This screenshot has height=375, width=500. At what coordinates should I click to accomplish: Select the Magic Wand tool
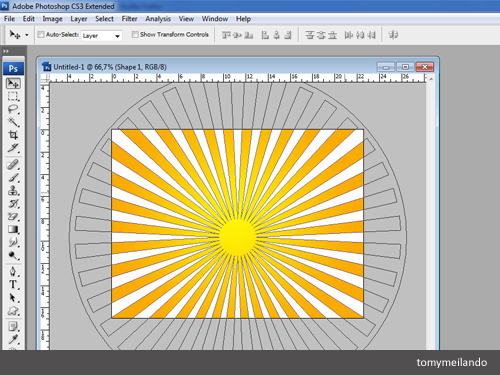13,122
